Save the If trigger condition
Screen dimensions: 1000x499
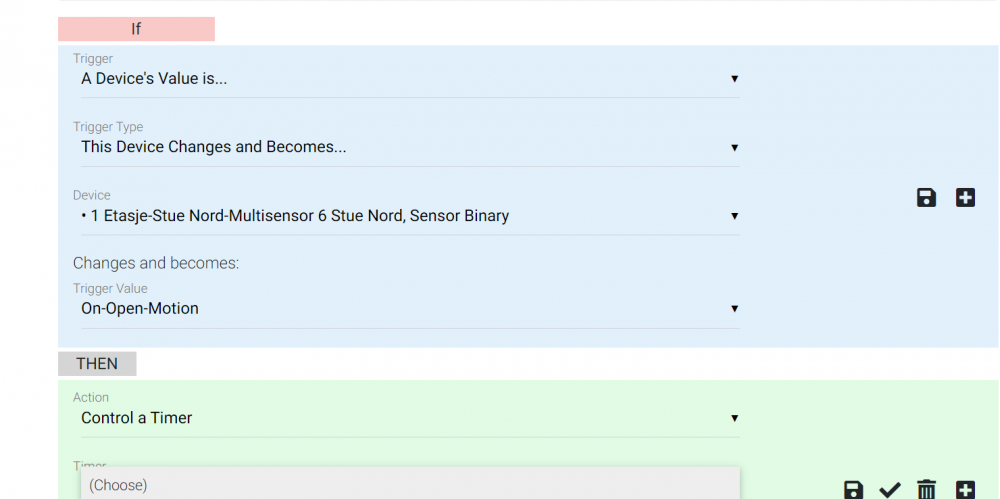[926, 198]
